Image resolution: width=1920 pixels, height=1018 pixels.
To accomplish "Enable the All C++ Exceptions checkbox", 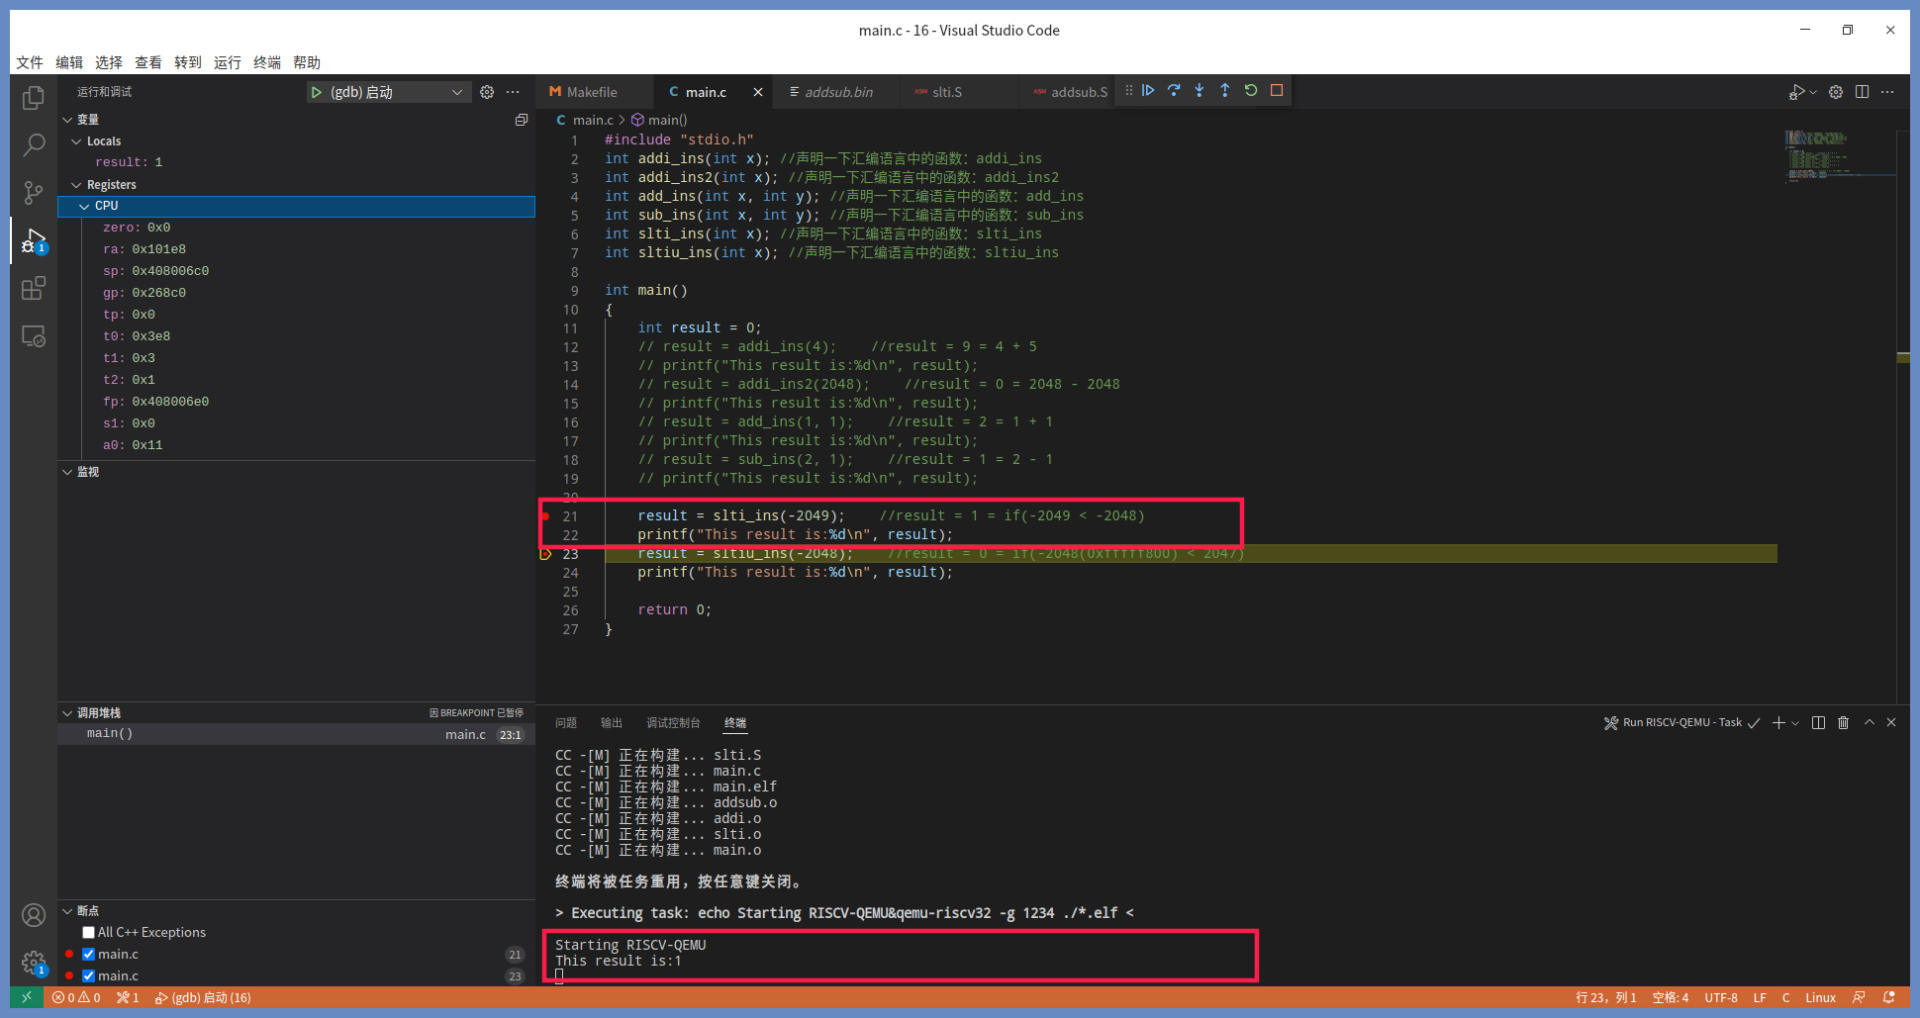I will point(89,932).
